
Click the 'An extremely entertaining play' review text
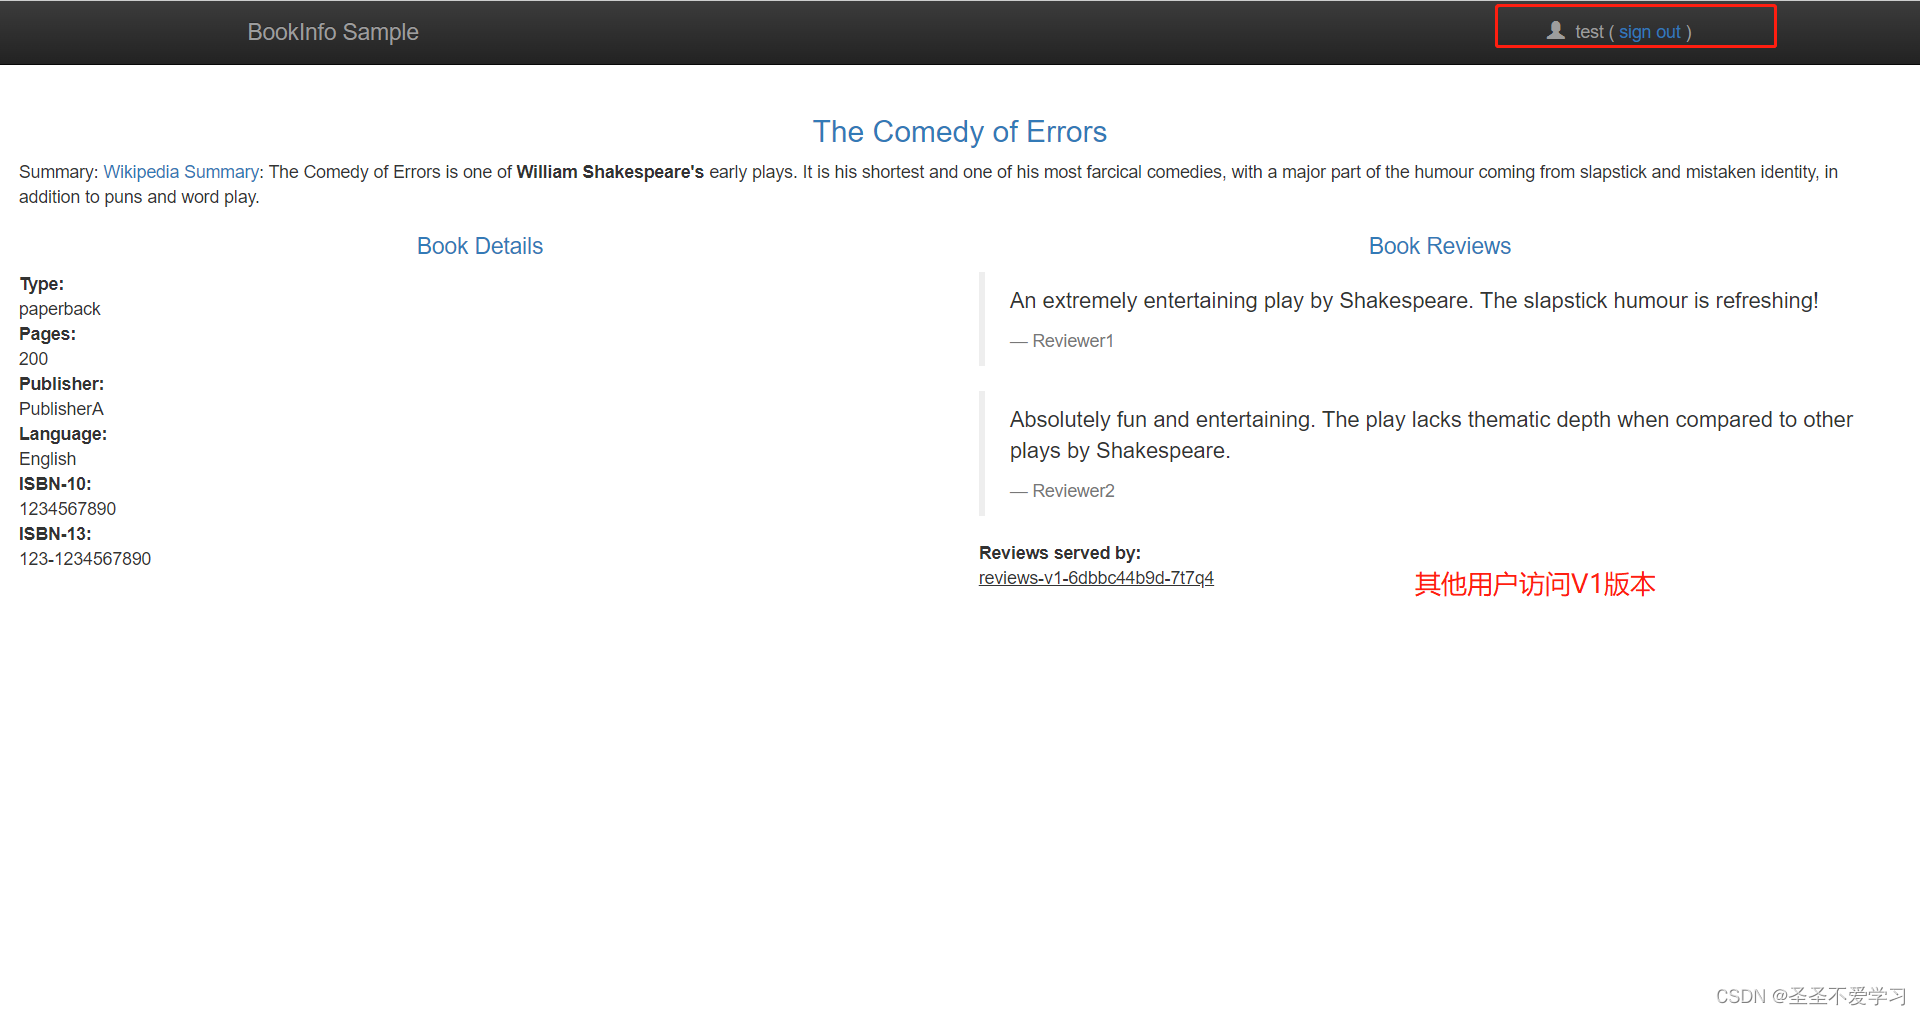tap(1414, 301)
